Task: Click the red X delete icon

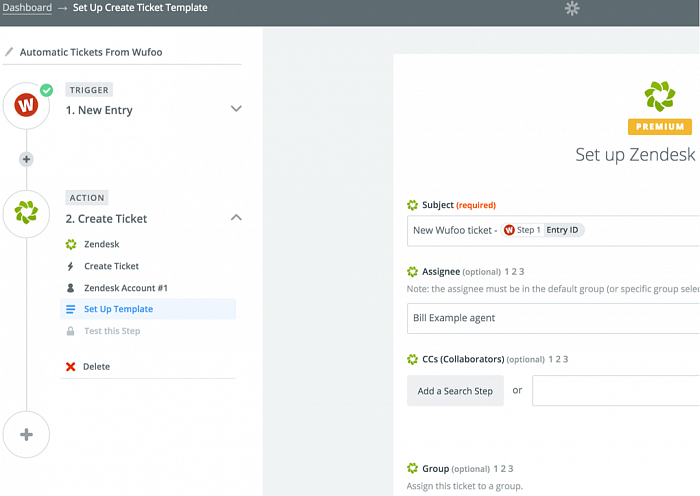Action: [71, 367]
